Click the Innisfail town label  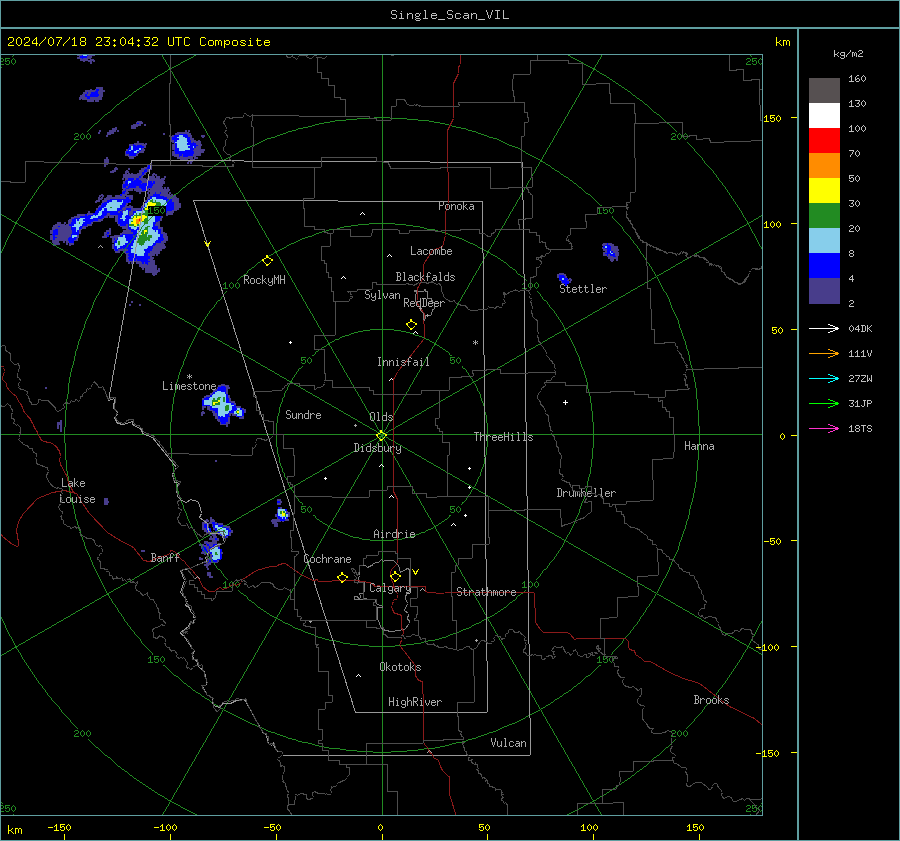(403, 362)
